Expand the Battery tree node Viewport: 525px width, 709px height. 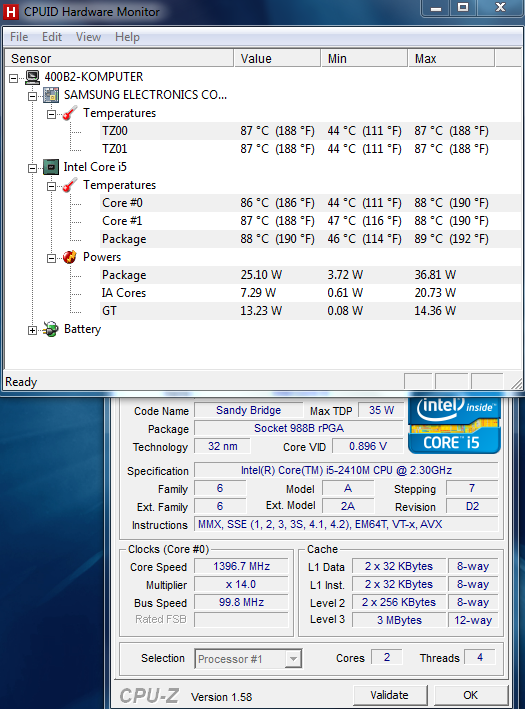point(32,331)
